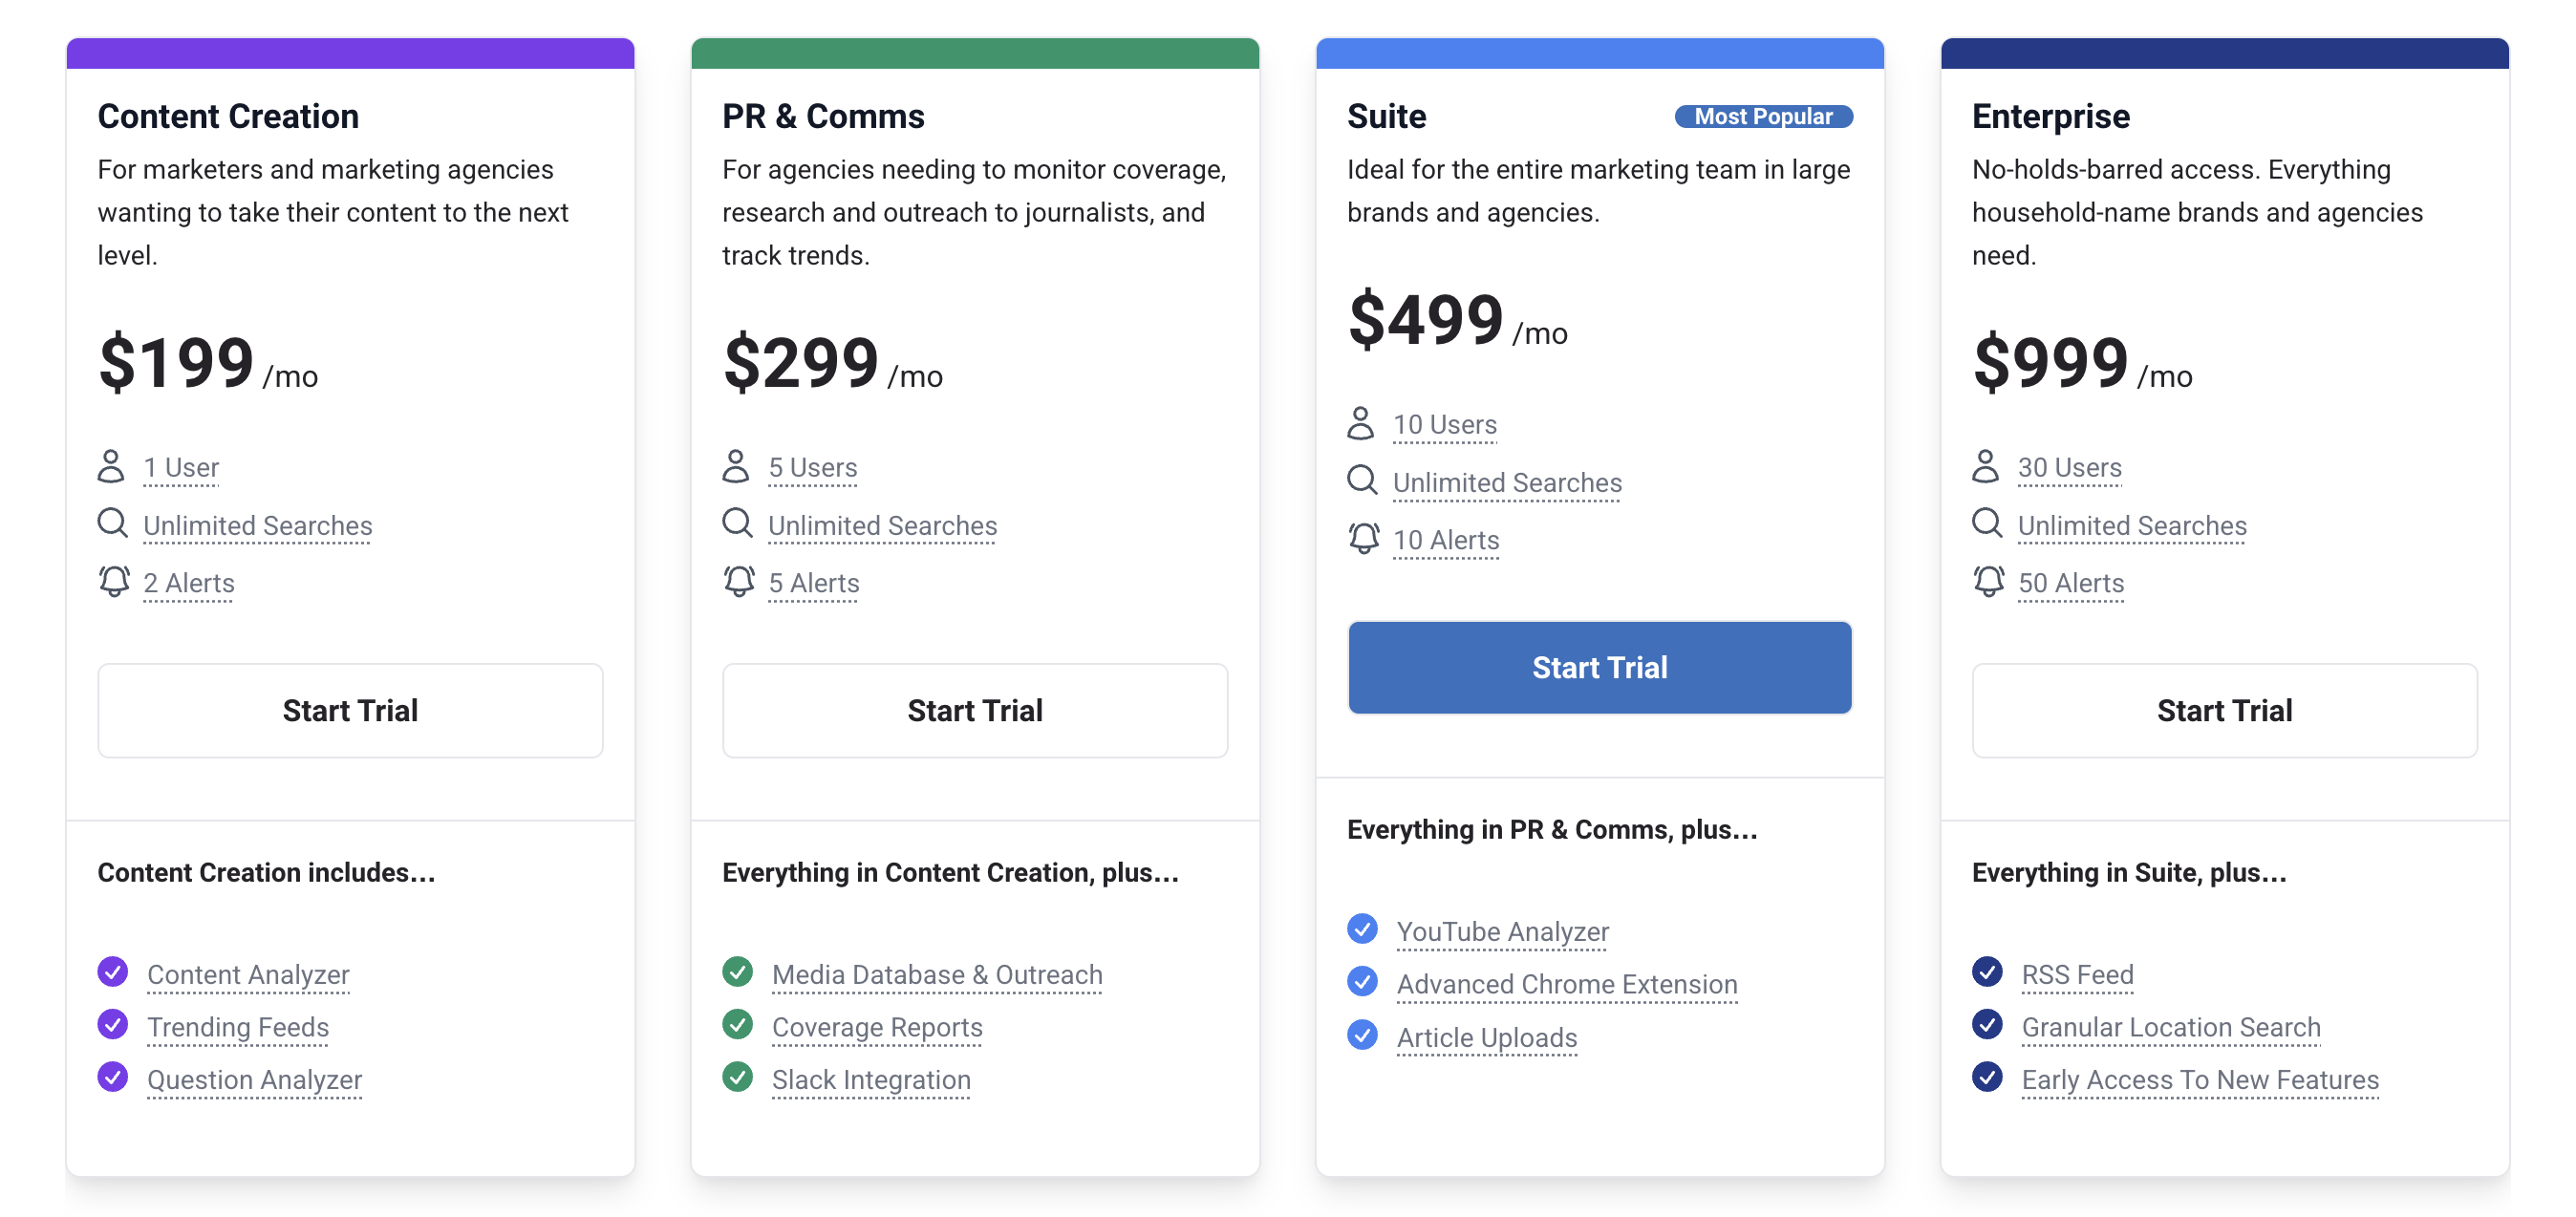
Task: Start the Content Creation trial
Action: click(x=350, y=710)
